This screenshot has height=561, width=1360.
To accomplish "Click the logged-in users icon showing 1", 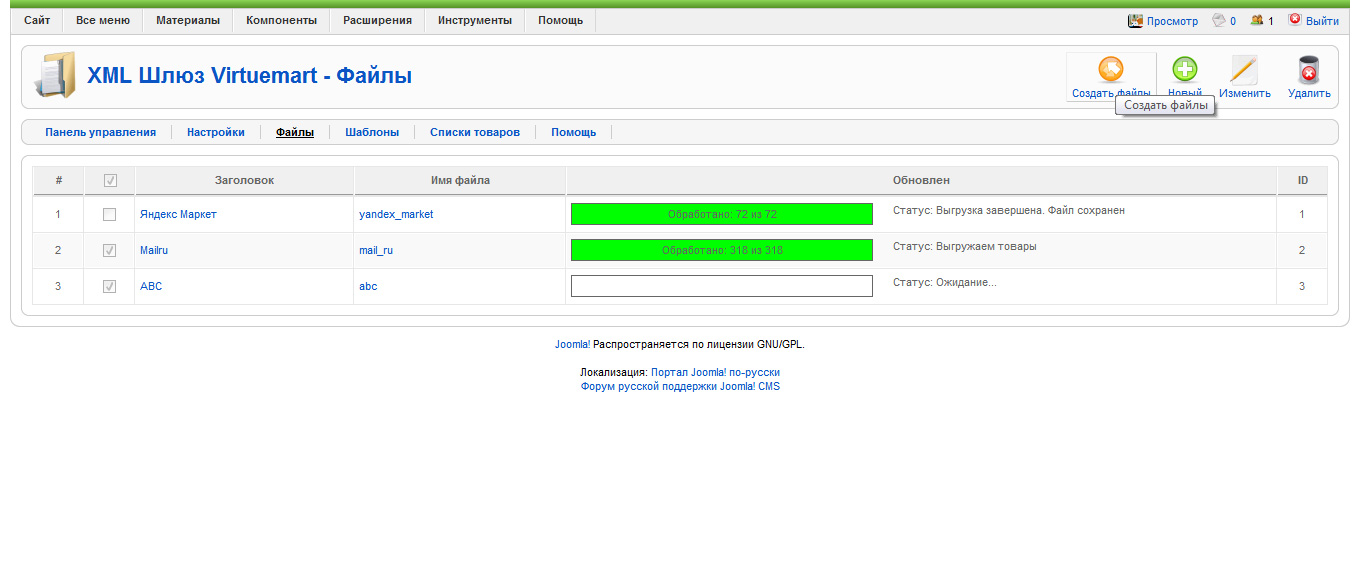I will (x=1257, y=20).
